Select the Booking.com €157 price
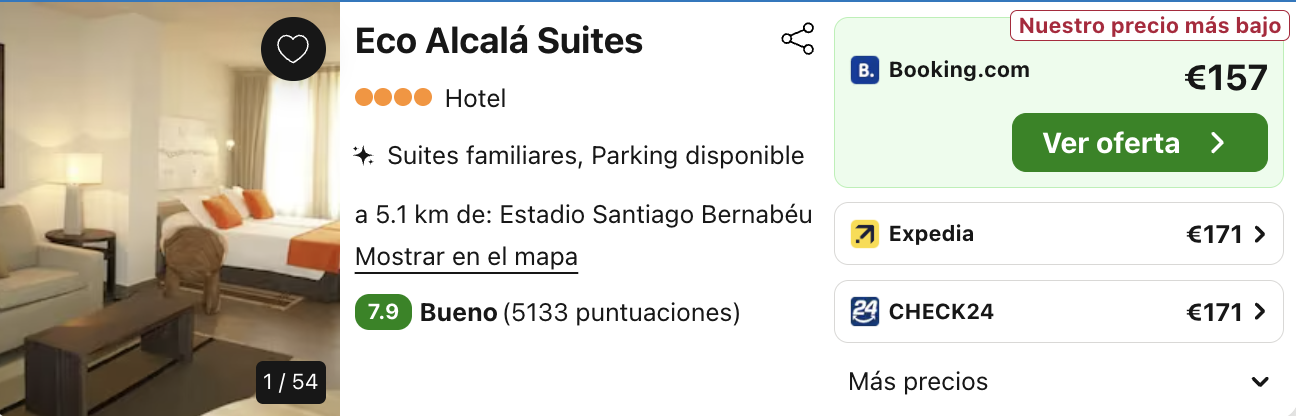Viewport: 1296px width, 416px height. [1226, 78]
